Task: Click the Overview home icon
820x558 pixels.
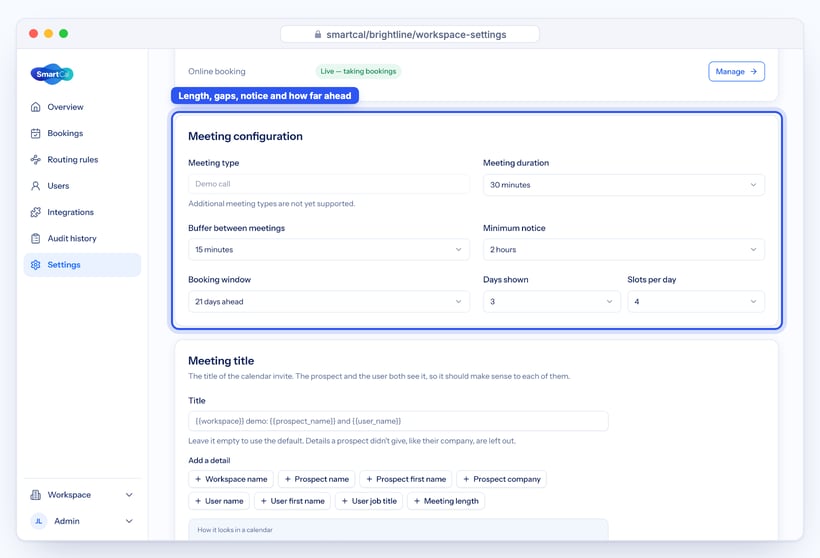Action: pyautogui.click(x=36, y=107)
